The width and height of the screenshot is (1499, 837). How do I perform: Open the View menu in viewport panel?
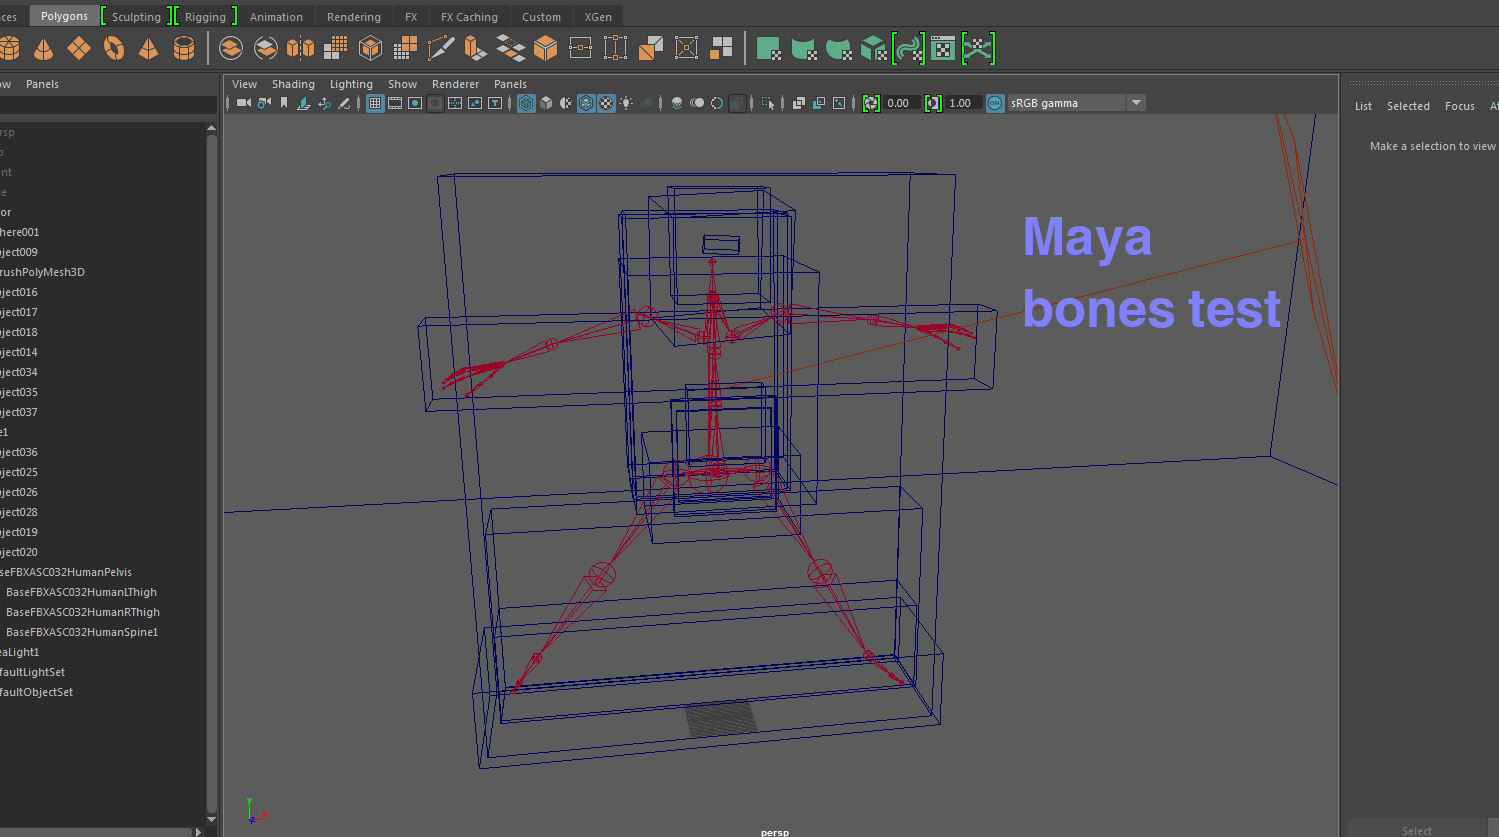(x=244, y=84)
